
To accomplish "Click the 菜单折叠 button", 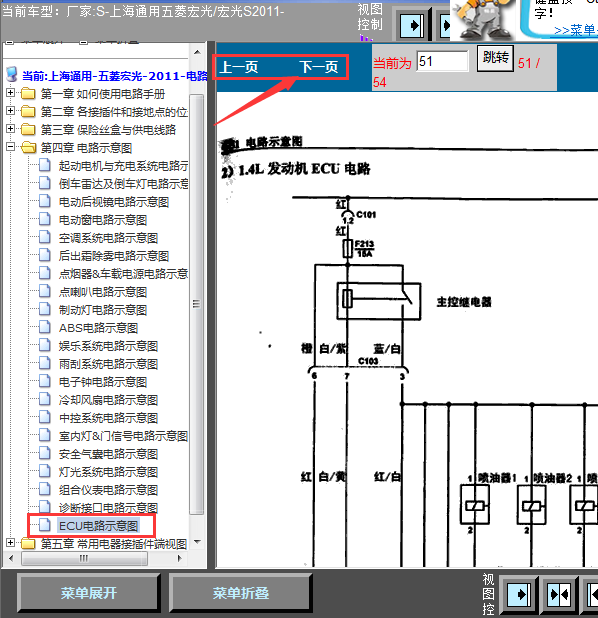I will tap(240, 593).
